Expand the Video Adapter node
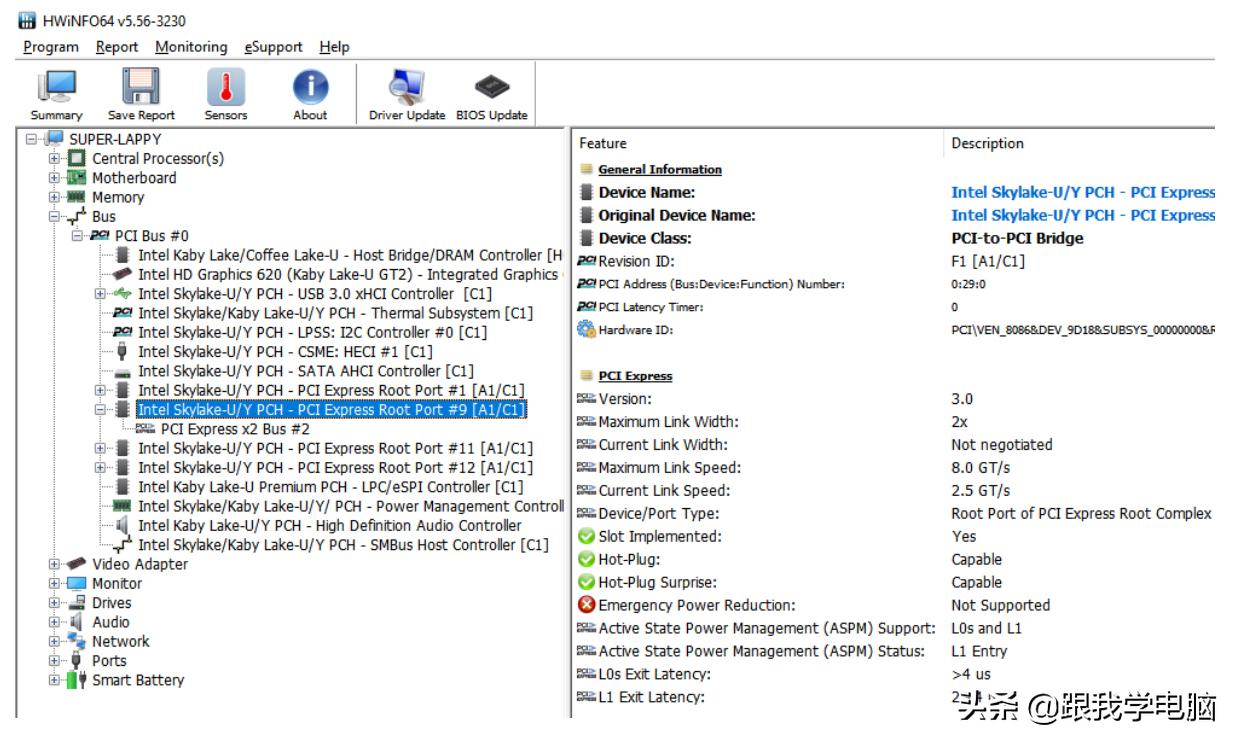The height and width of the screenshot is (744, 1238). pos(55,564)
